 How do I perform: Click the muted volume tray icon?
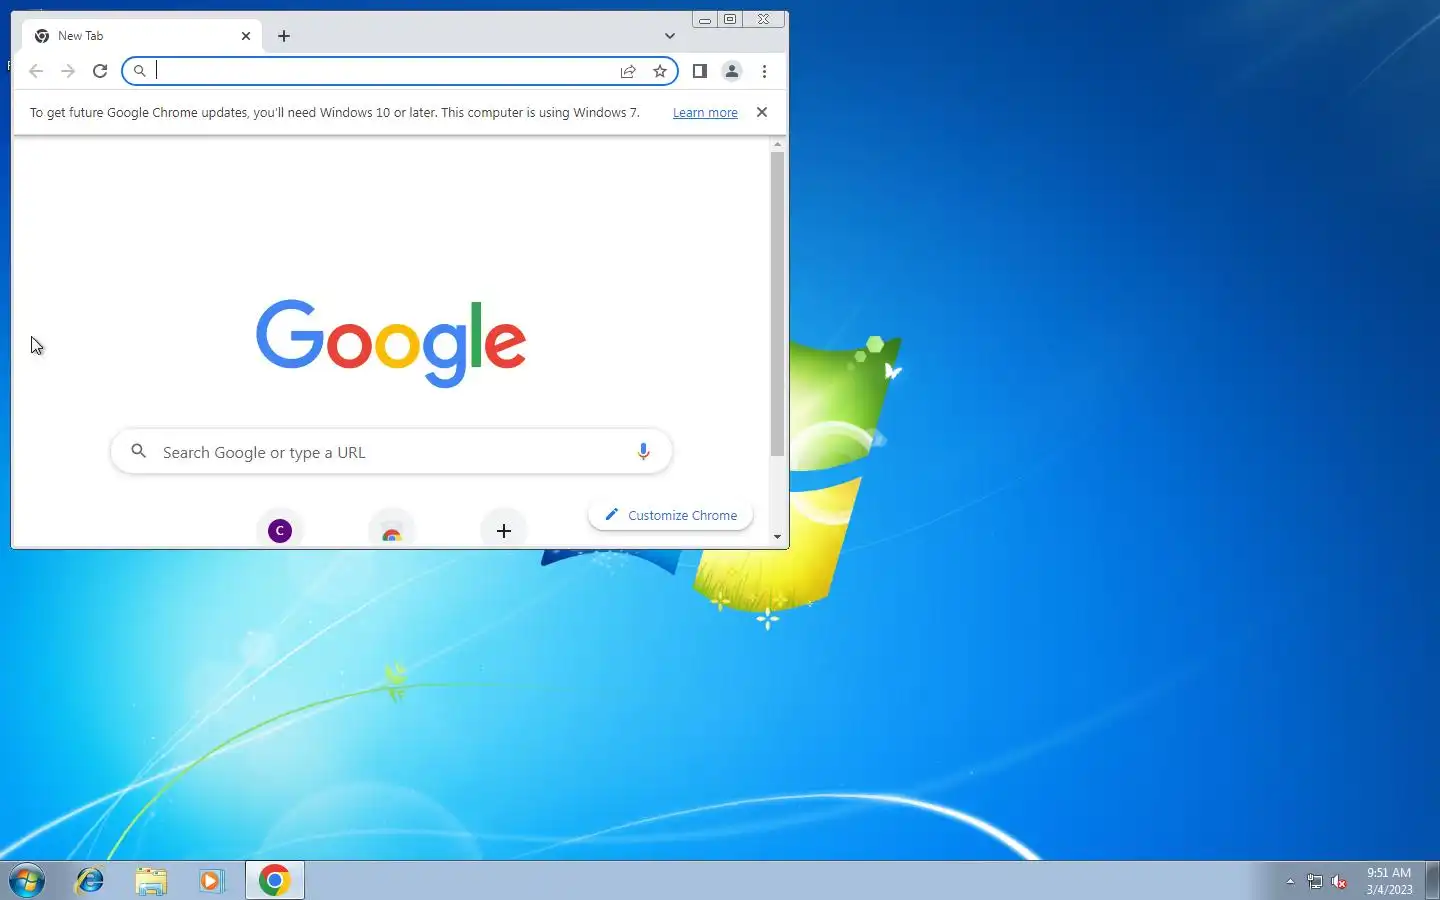pos(1340,881)
